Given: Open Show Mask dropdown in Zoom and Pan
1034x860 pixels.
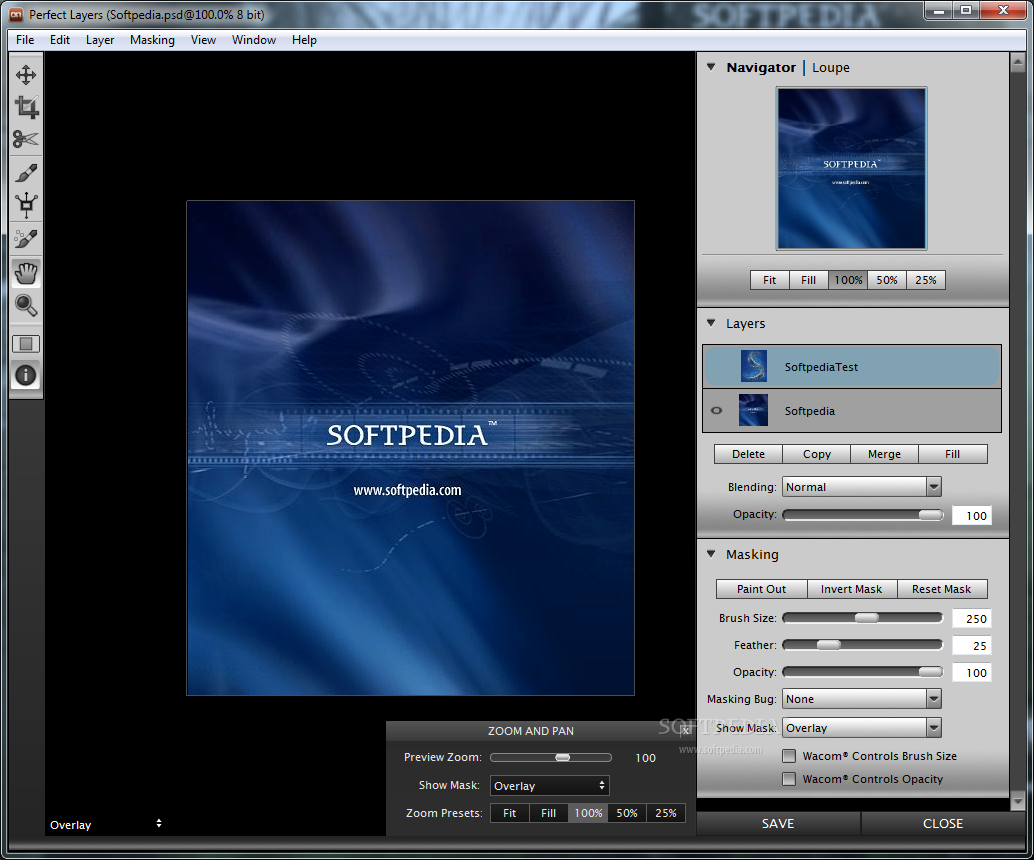Looking at the screenshot, I should point(549,785).
